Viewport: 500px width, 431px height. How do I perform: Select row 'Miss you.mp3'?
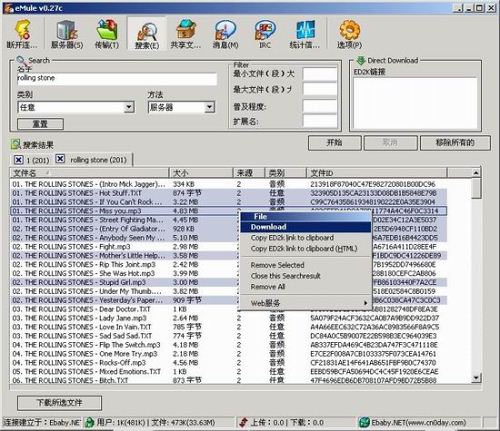coord(229,211)
